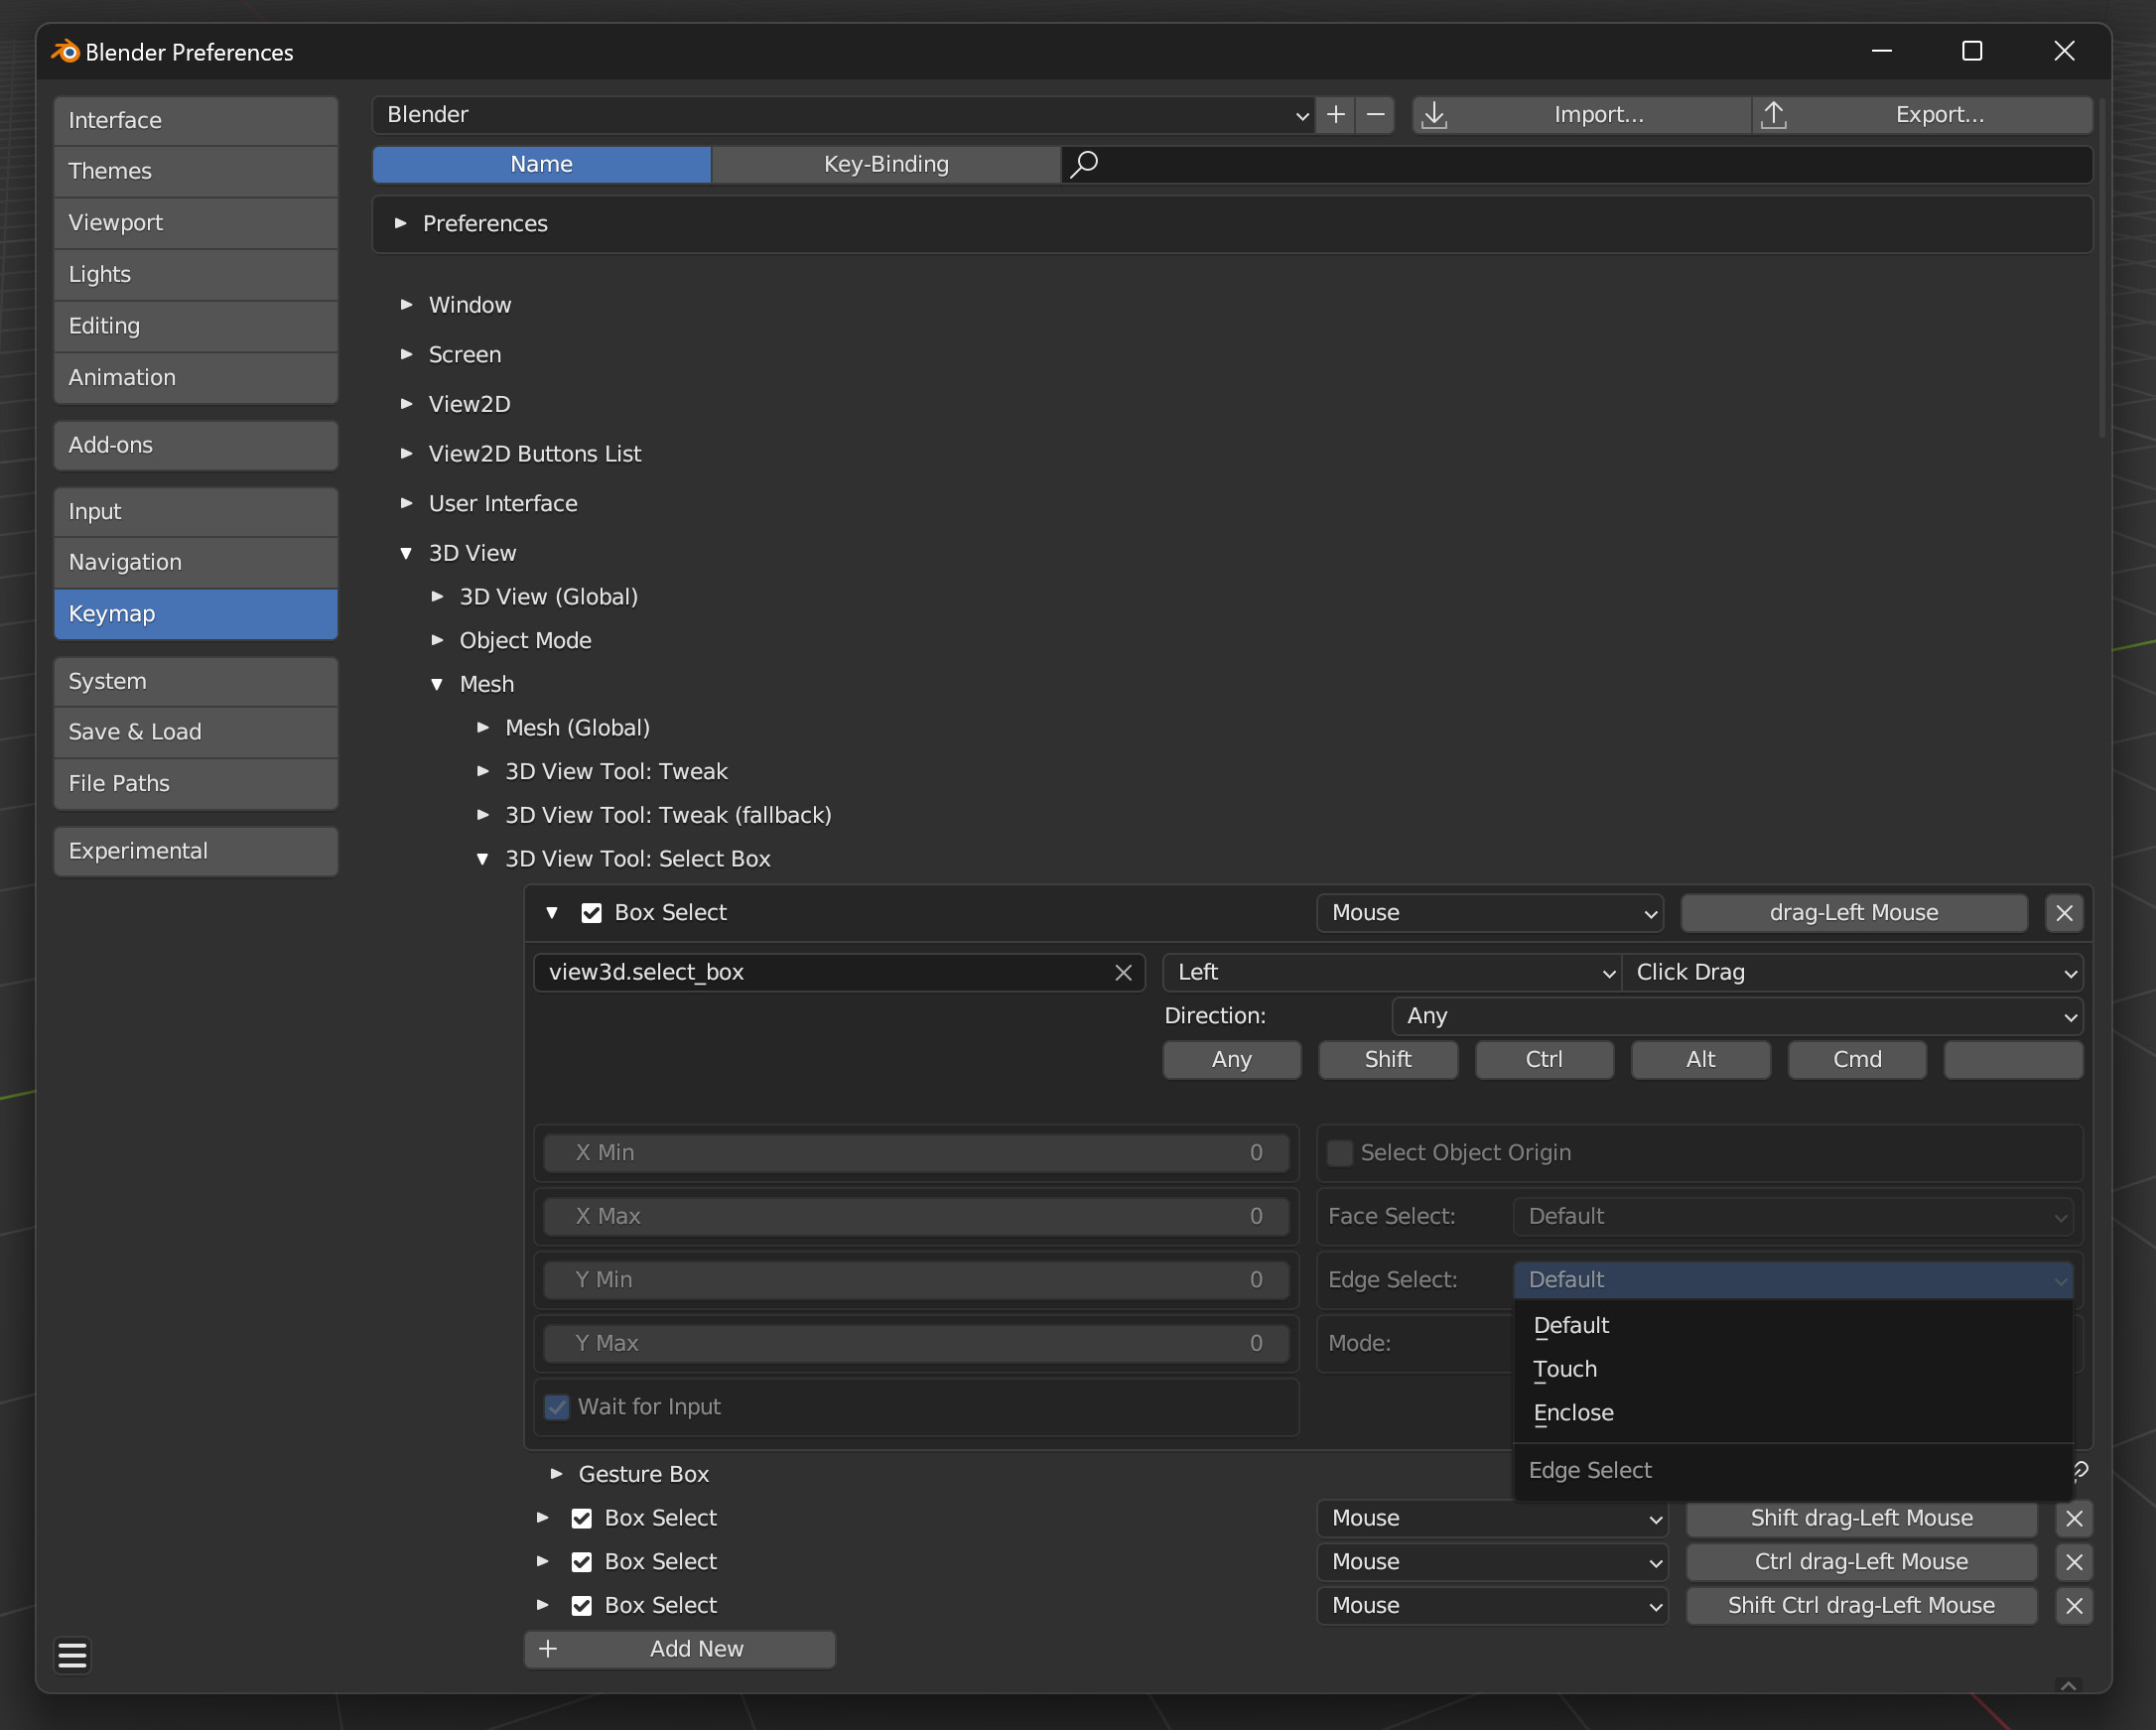Screen dimensions: 2156x1730
Task: Remove the Shift Ctrl drag-Left Mouse entry
Action: pyautogui.click(x=2073, y=1606)
